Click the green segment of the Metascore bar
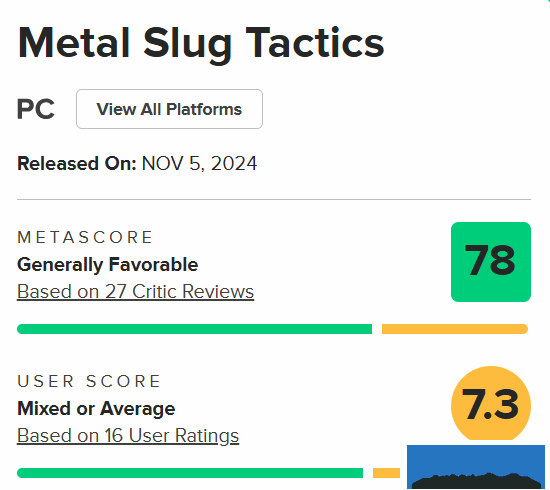 click(x=194, y=329)
